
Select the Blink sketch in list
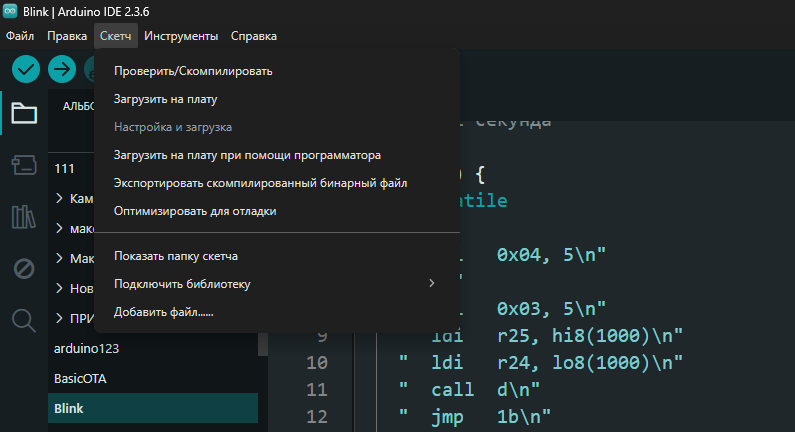tap(70, 409)
